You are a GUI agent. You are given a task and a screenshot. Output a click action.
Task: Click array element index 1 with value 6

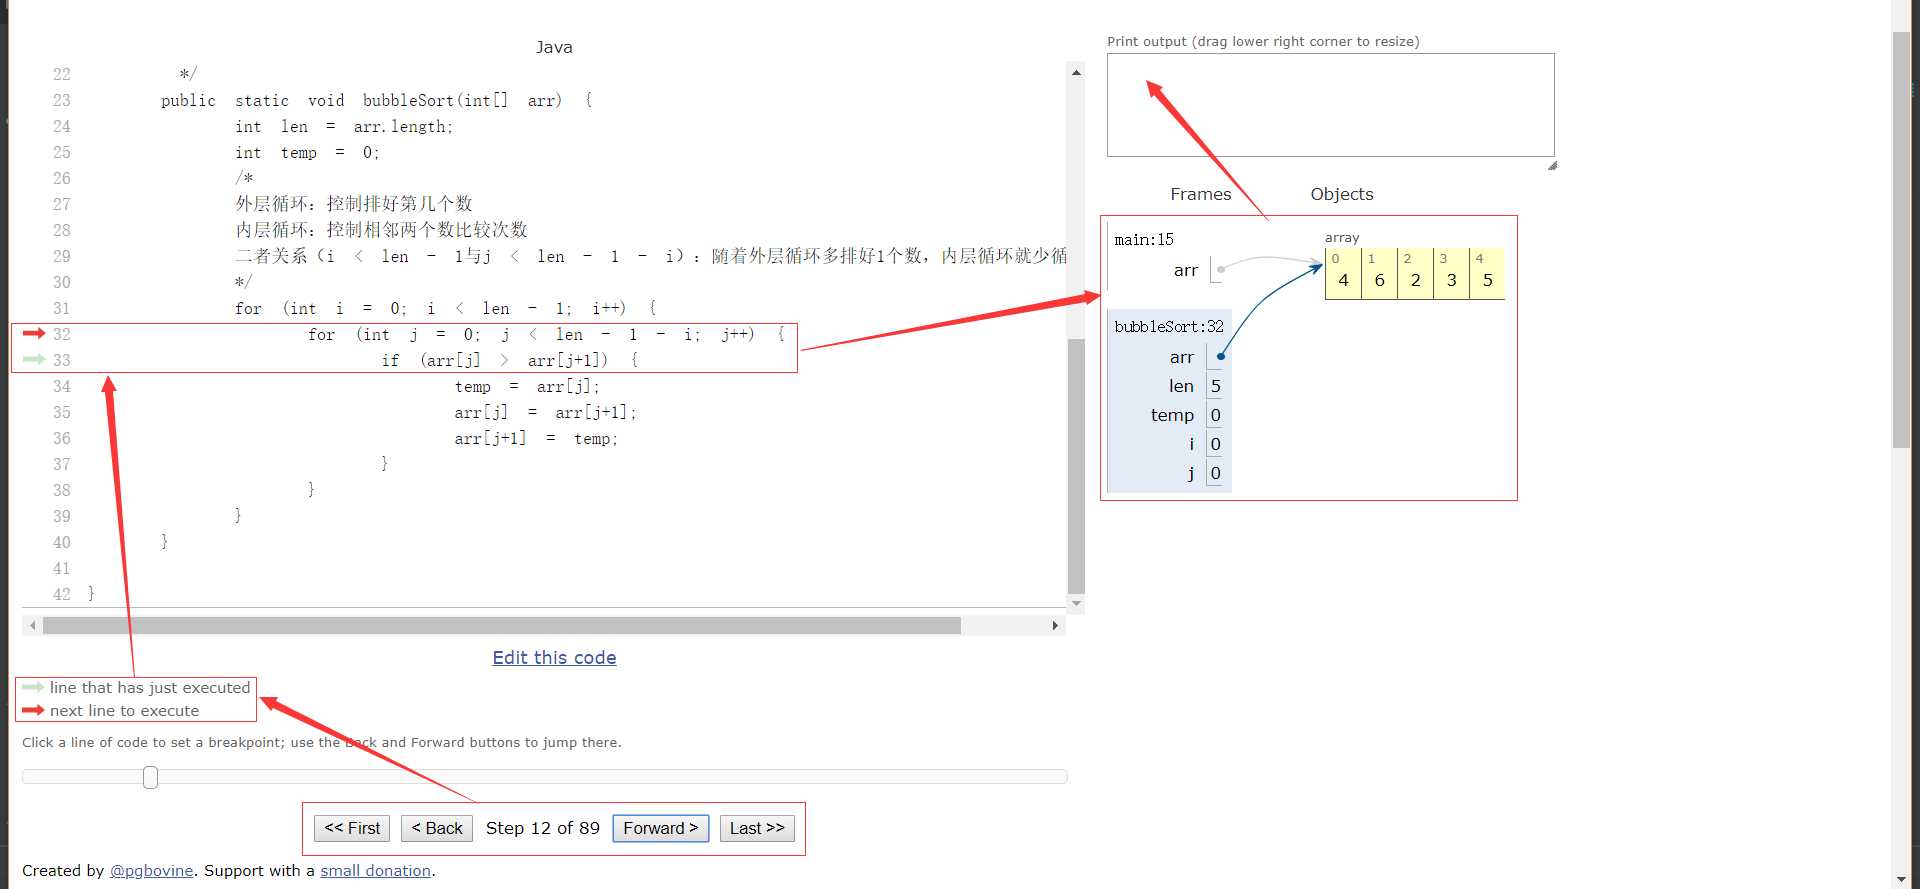point(1379,273)
